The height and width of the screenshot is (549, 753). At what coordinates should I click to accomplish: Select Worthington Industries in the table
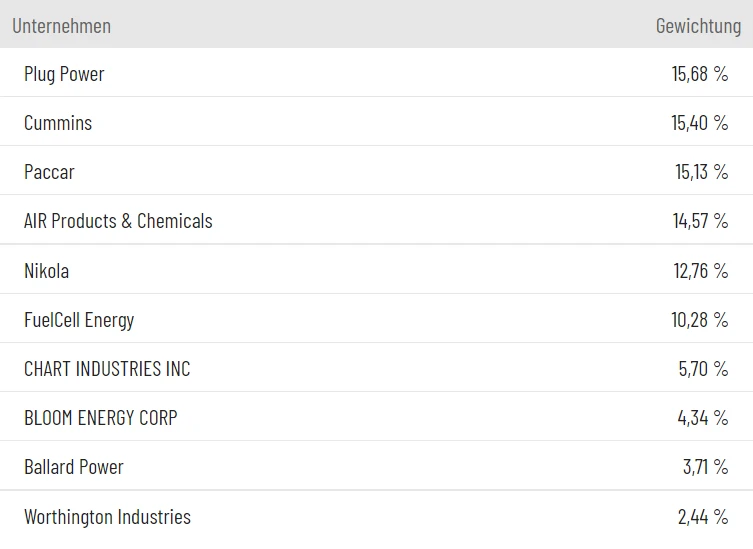coord(107,517)
